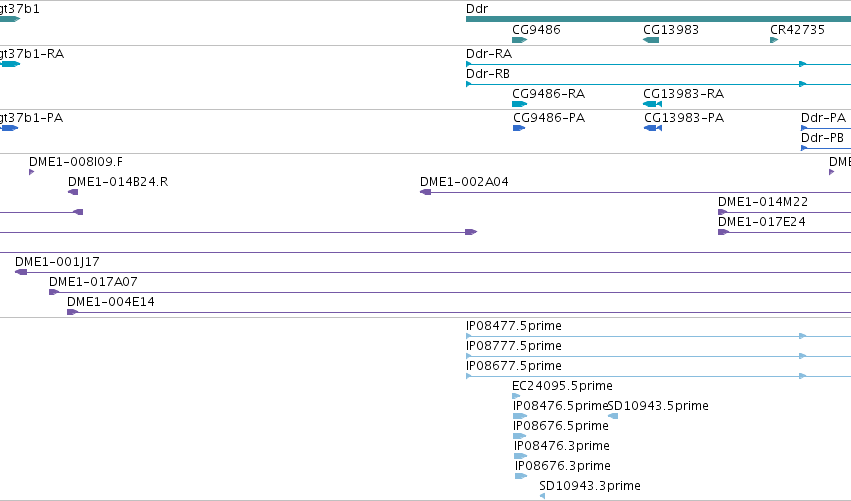Click the CR42735 gene arrow glyph

click(774, 40)
